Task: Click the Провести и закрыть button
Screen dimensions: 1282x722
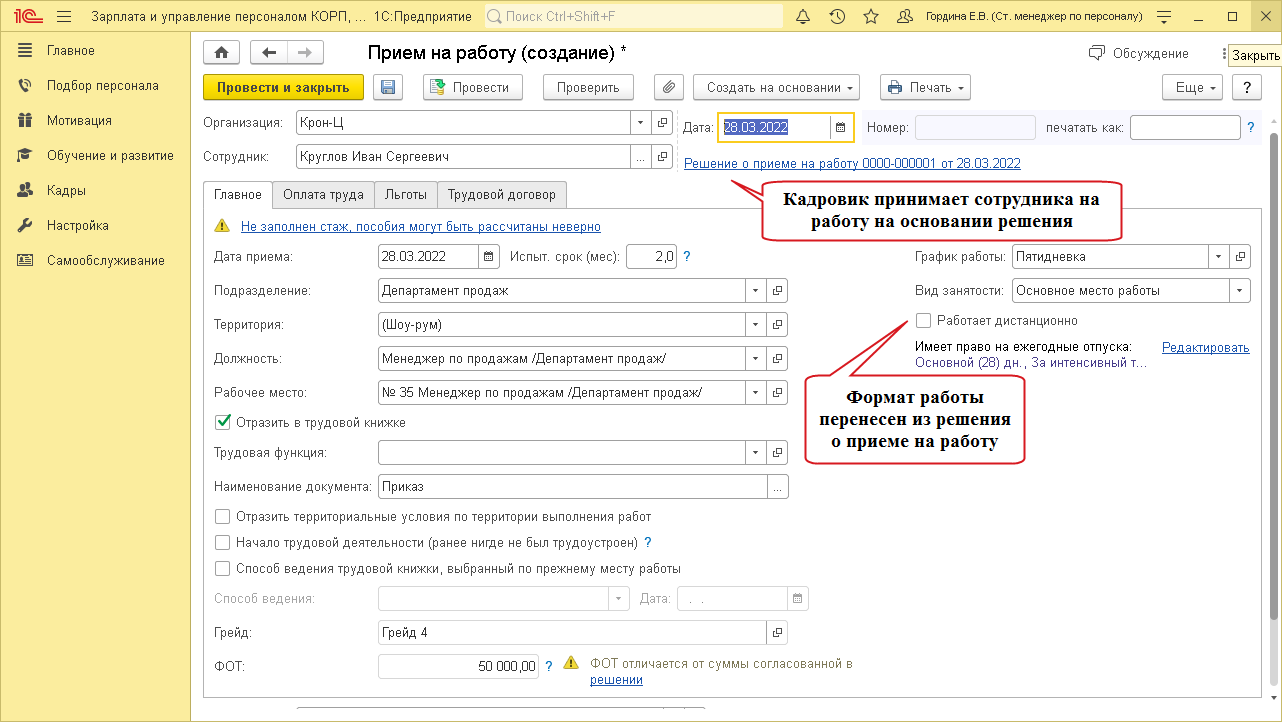Action: pos(283,88)
